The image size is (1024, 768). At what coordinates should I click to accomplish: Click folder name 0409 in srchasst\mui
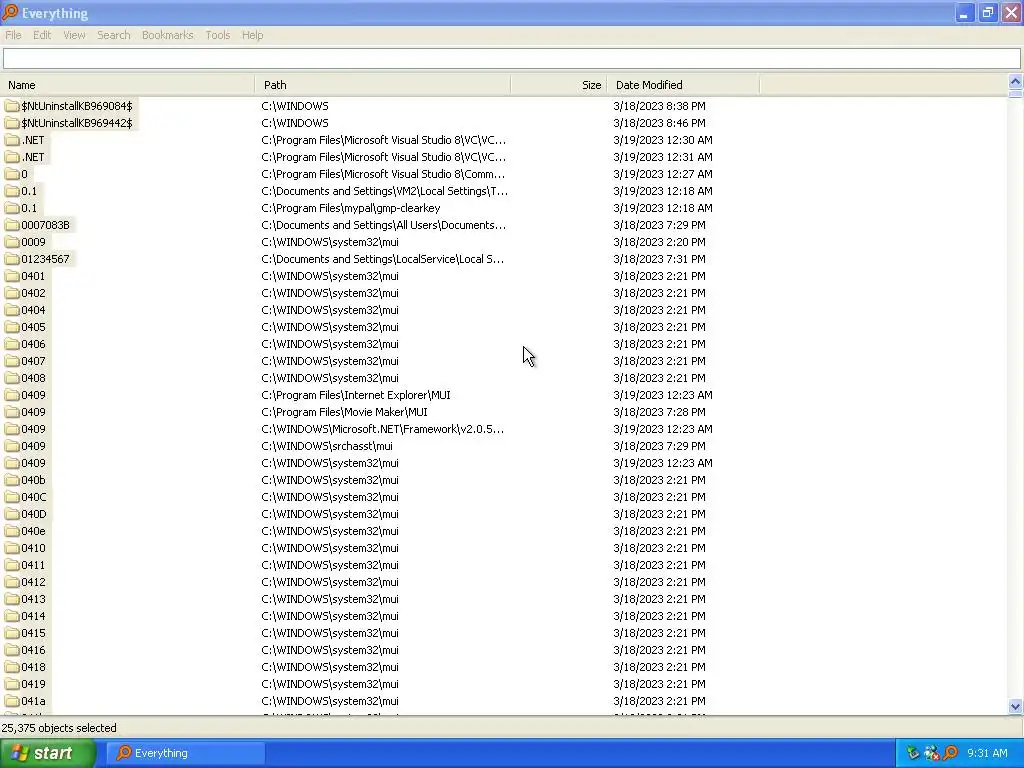pyautogui.click(x=33, y=446)
